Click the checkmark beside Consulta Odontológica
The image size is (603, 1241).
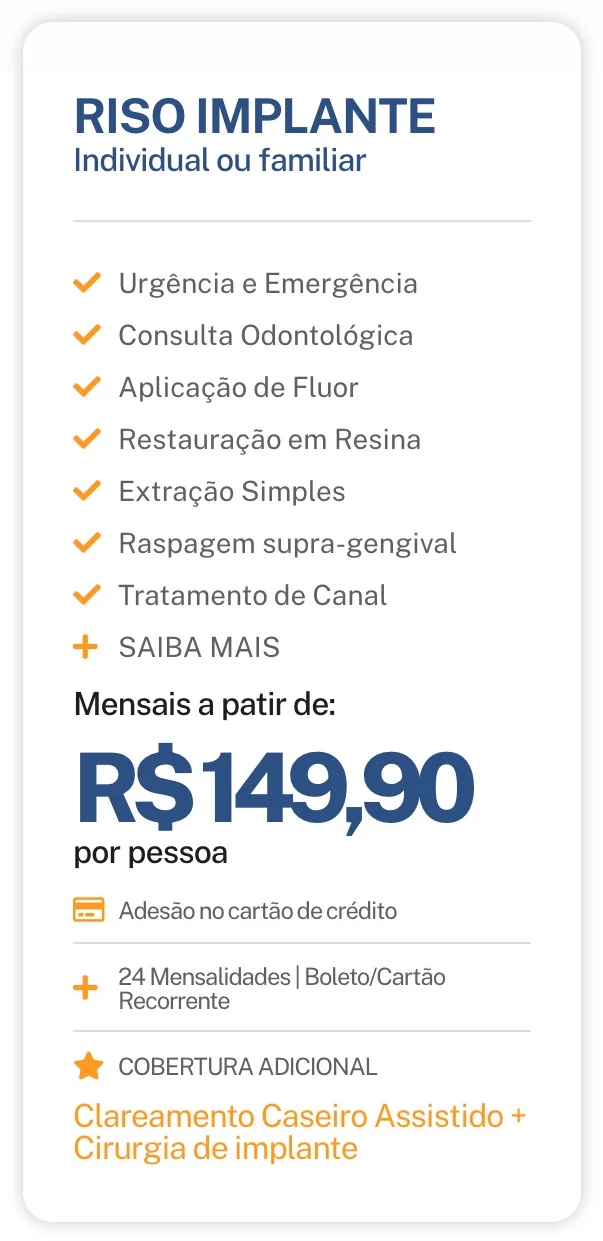pyautogui.click(x=88, y=335)
